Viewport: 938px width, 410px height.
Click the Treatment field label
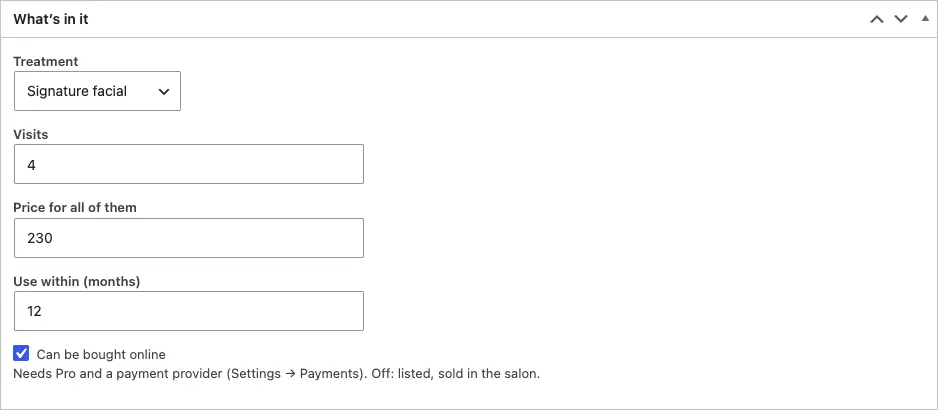pos(45,61)
